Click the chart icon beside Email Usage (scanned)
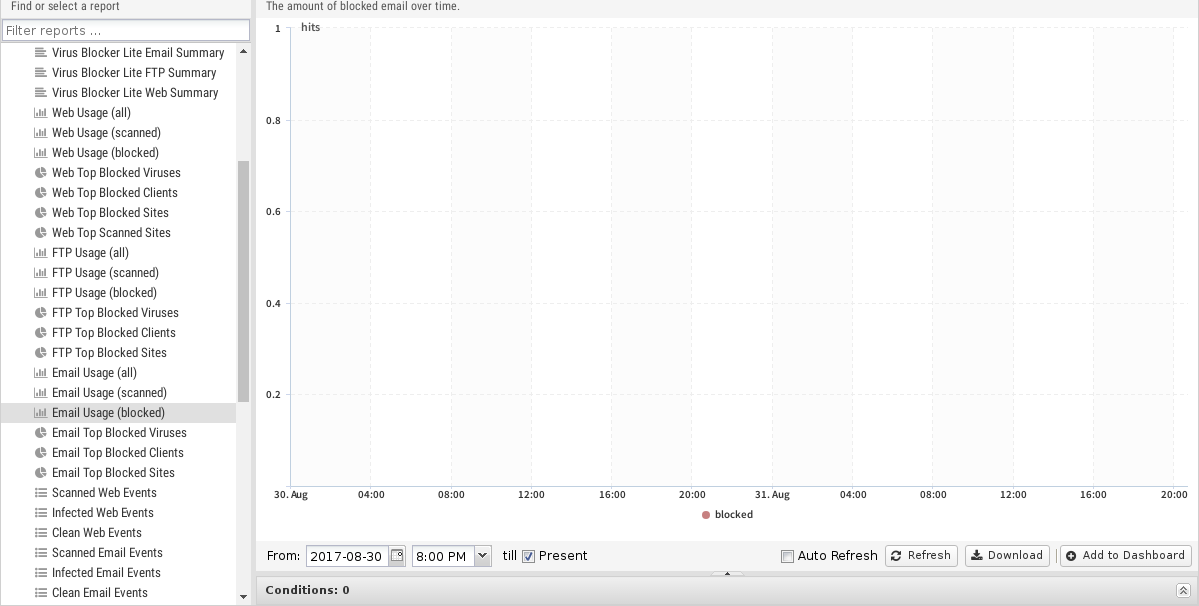The height and width of the screenshot is (606, 1199). click(x=41, y=392)
